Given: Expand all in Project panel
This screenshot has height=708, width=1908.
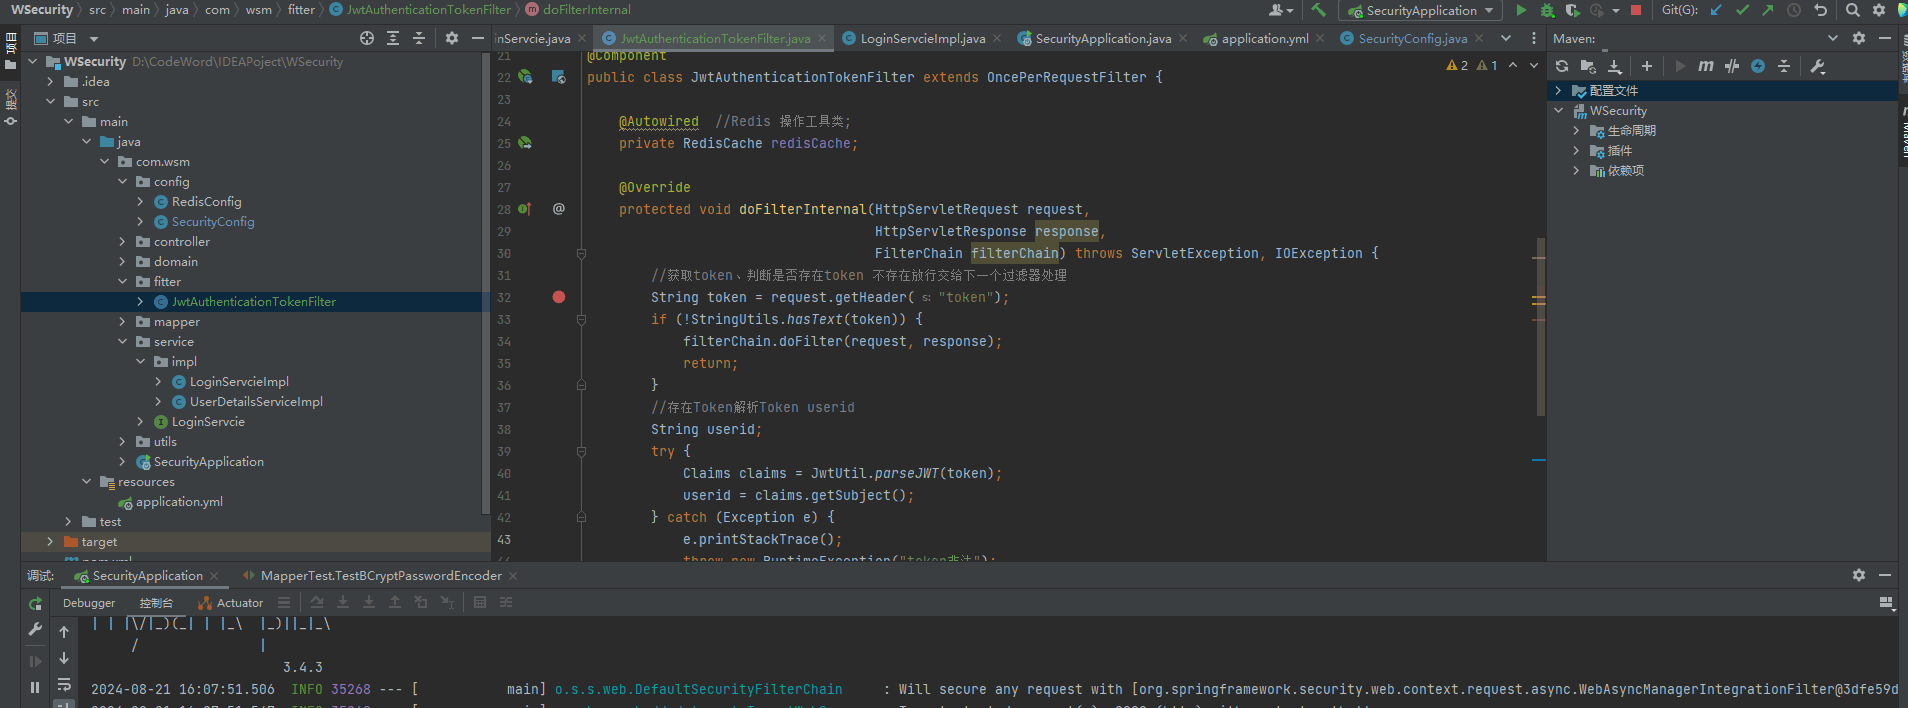Looking at the screenshot, I should (x=393, y=38).
